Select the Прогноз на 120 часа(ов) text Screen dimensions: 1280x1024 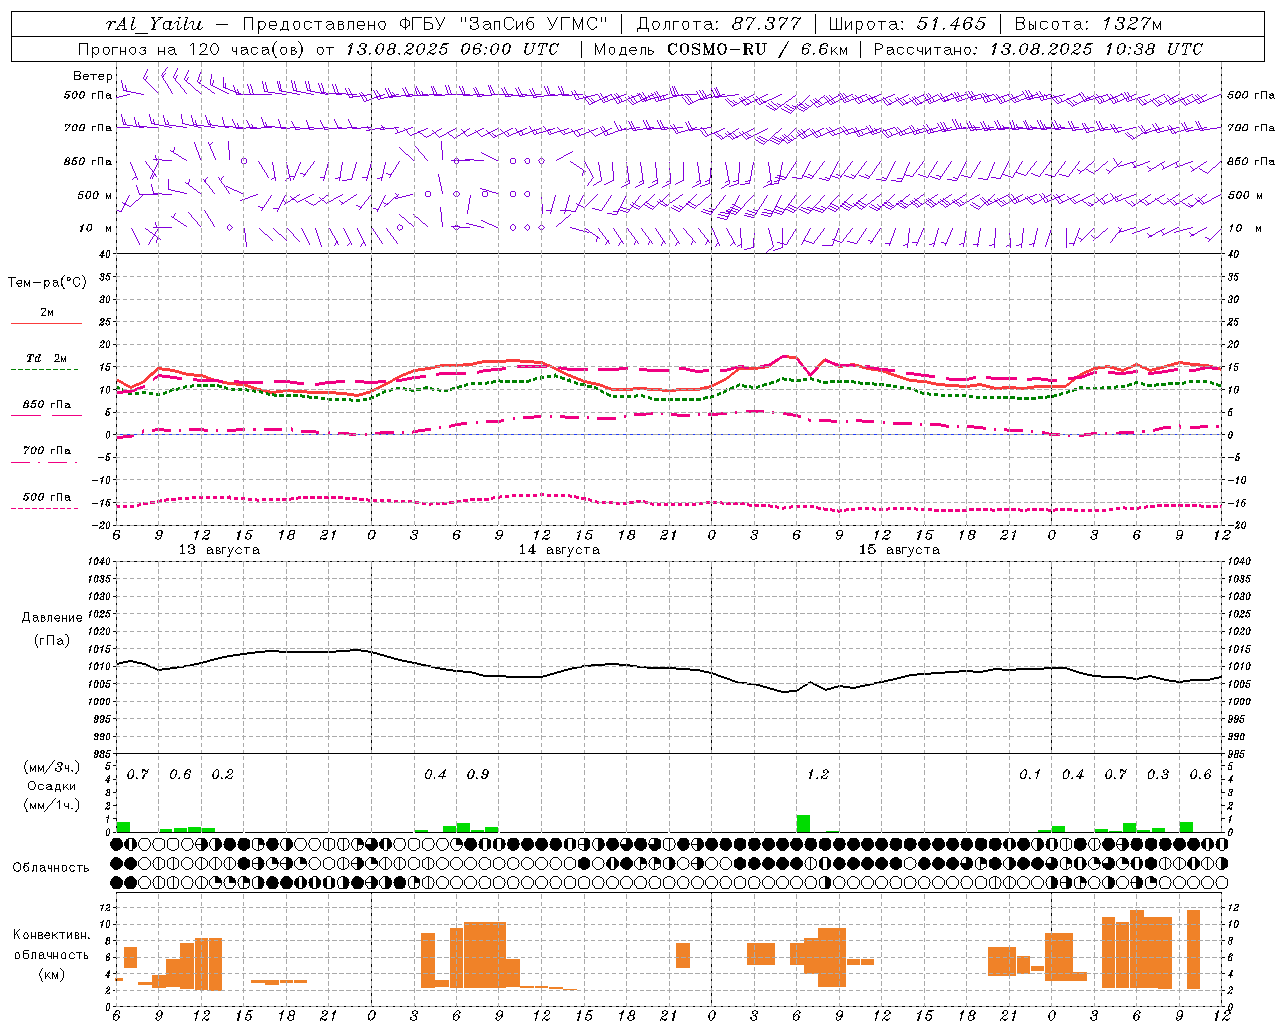click(193, 49)
